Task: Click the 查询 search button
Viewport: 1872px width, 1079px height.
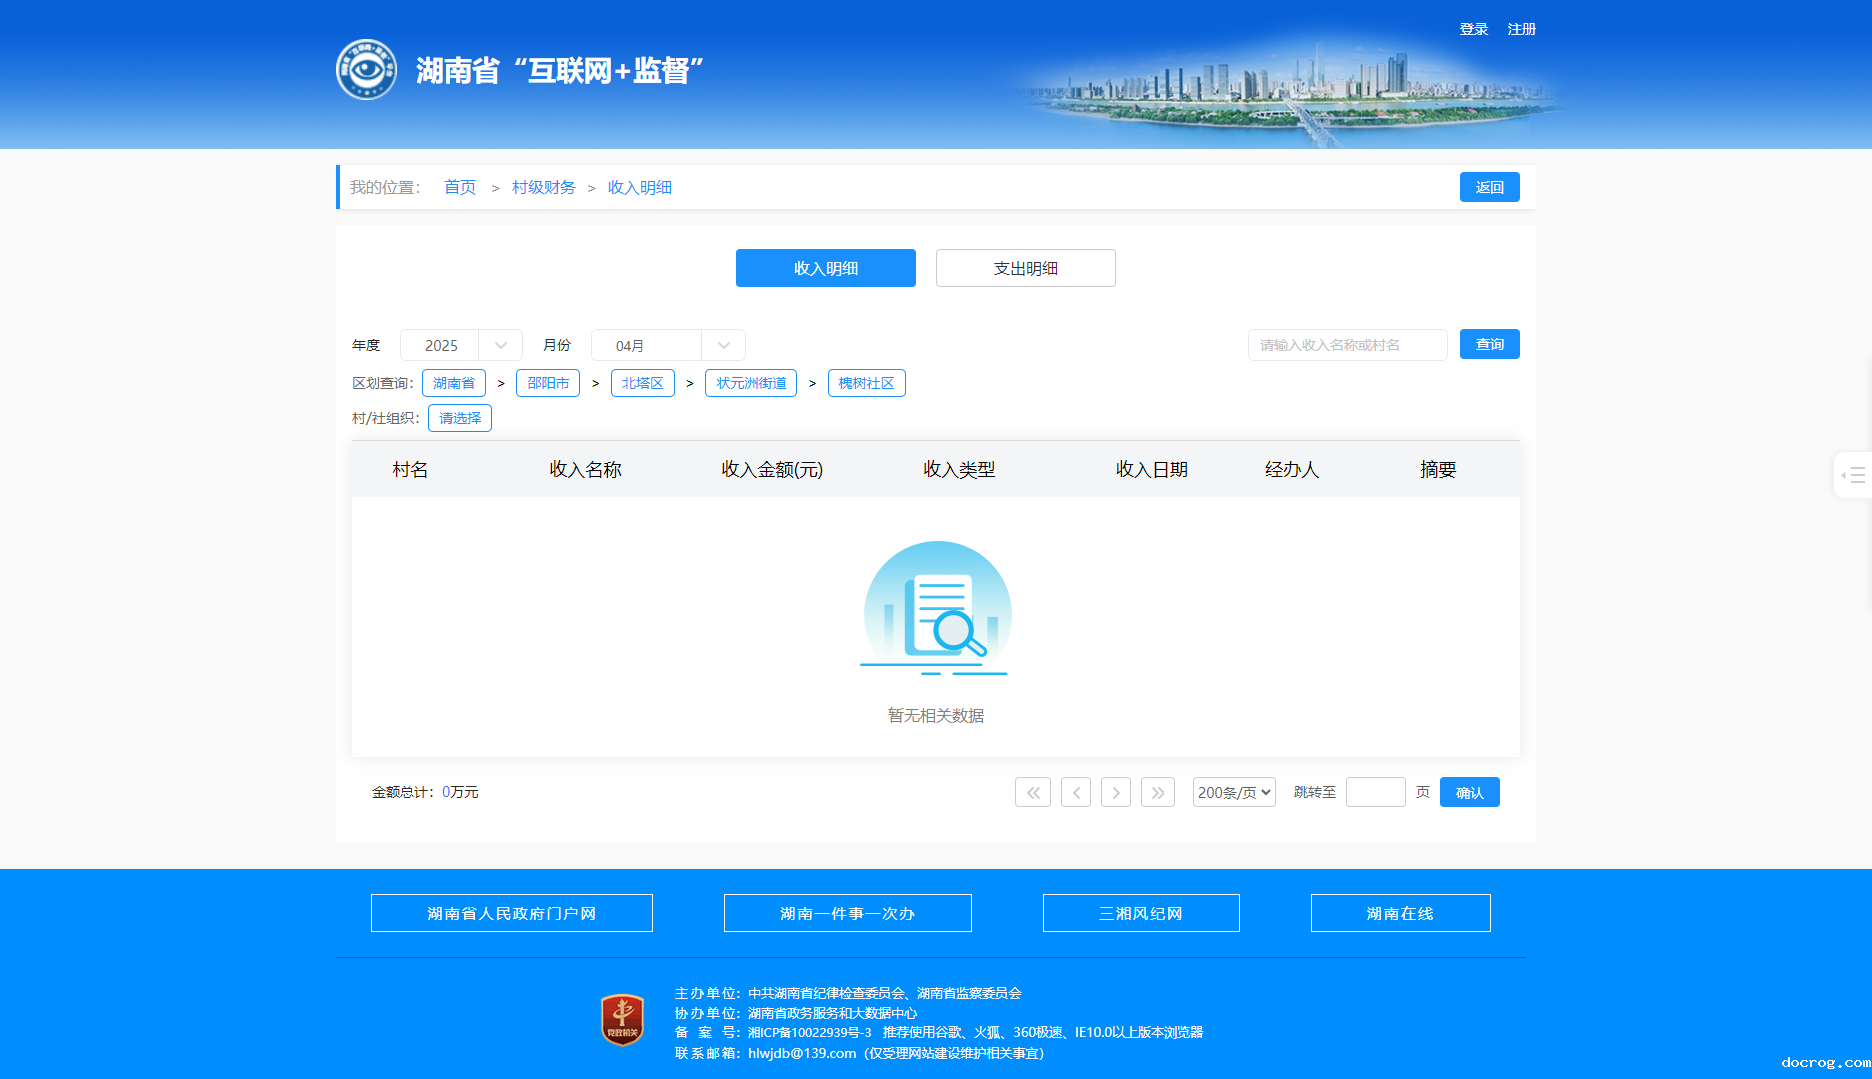Action: tap(1489, 344)
